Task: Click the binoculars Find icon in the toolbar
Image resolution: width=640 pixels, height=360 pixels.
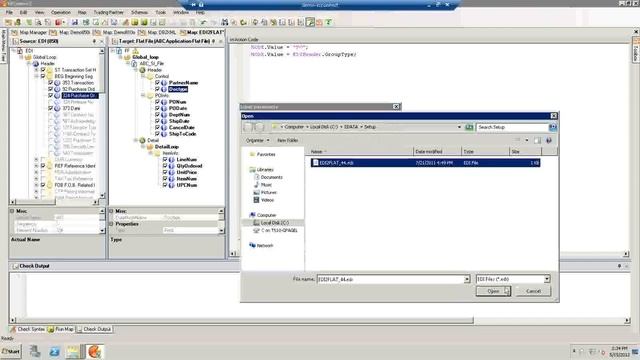Action: tap(224, 22)
